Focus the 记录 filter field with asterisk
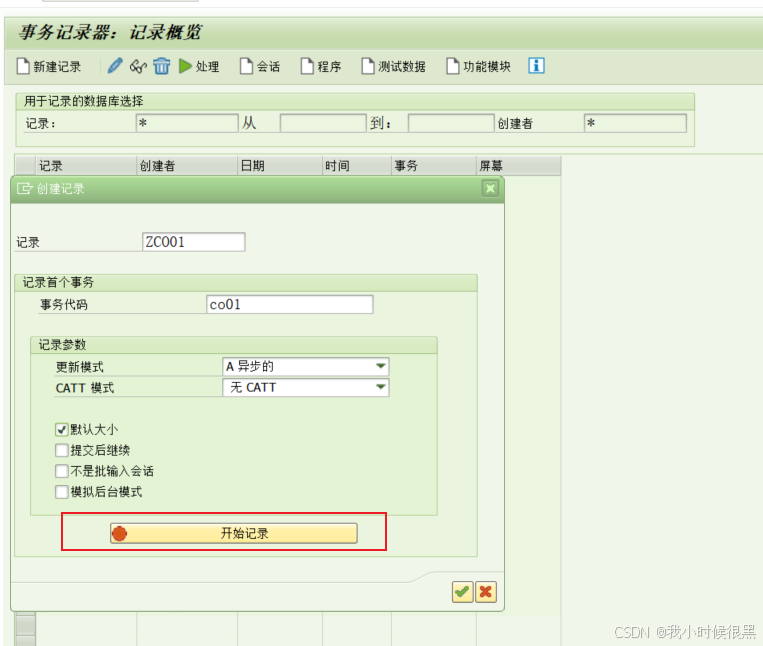763x646 pixels. [x=187, y=123]
